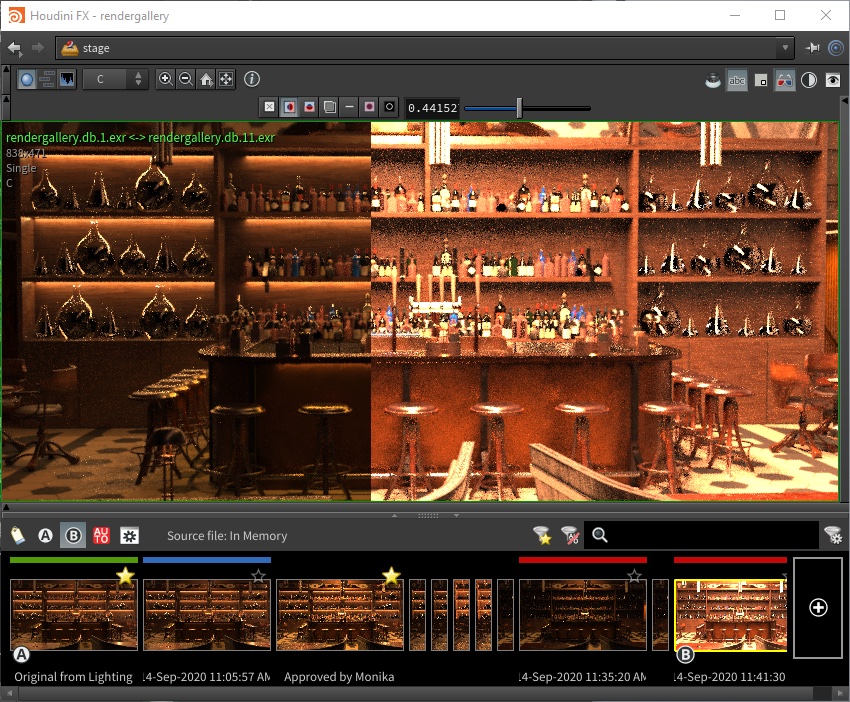Click the pin panel icon
This screenshot has height=702, width=850.
pyautogui.click(x=813, y=48)
